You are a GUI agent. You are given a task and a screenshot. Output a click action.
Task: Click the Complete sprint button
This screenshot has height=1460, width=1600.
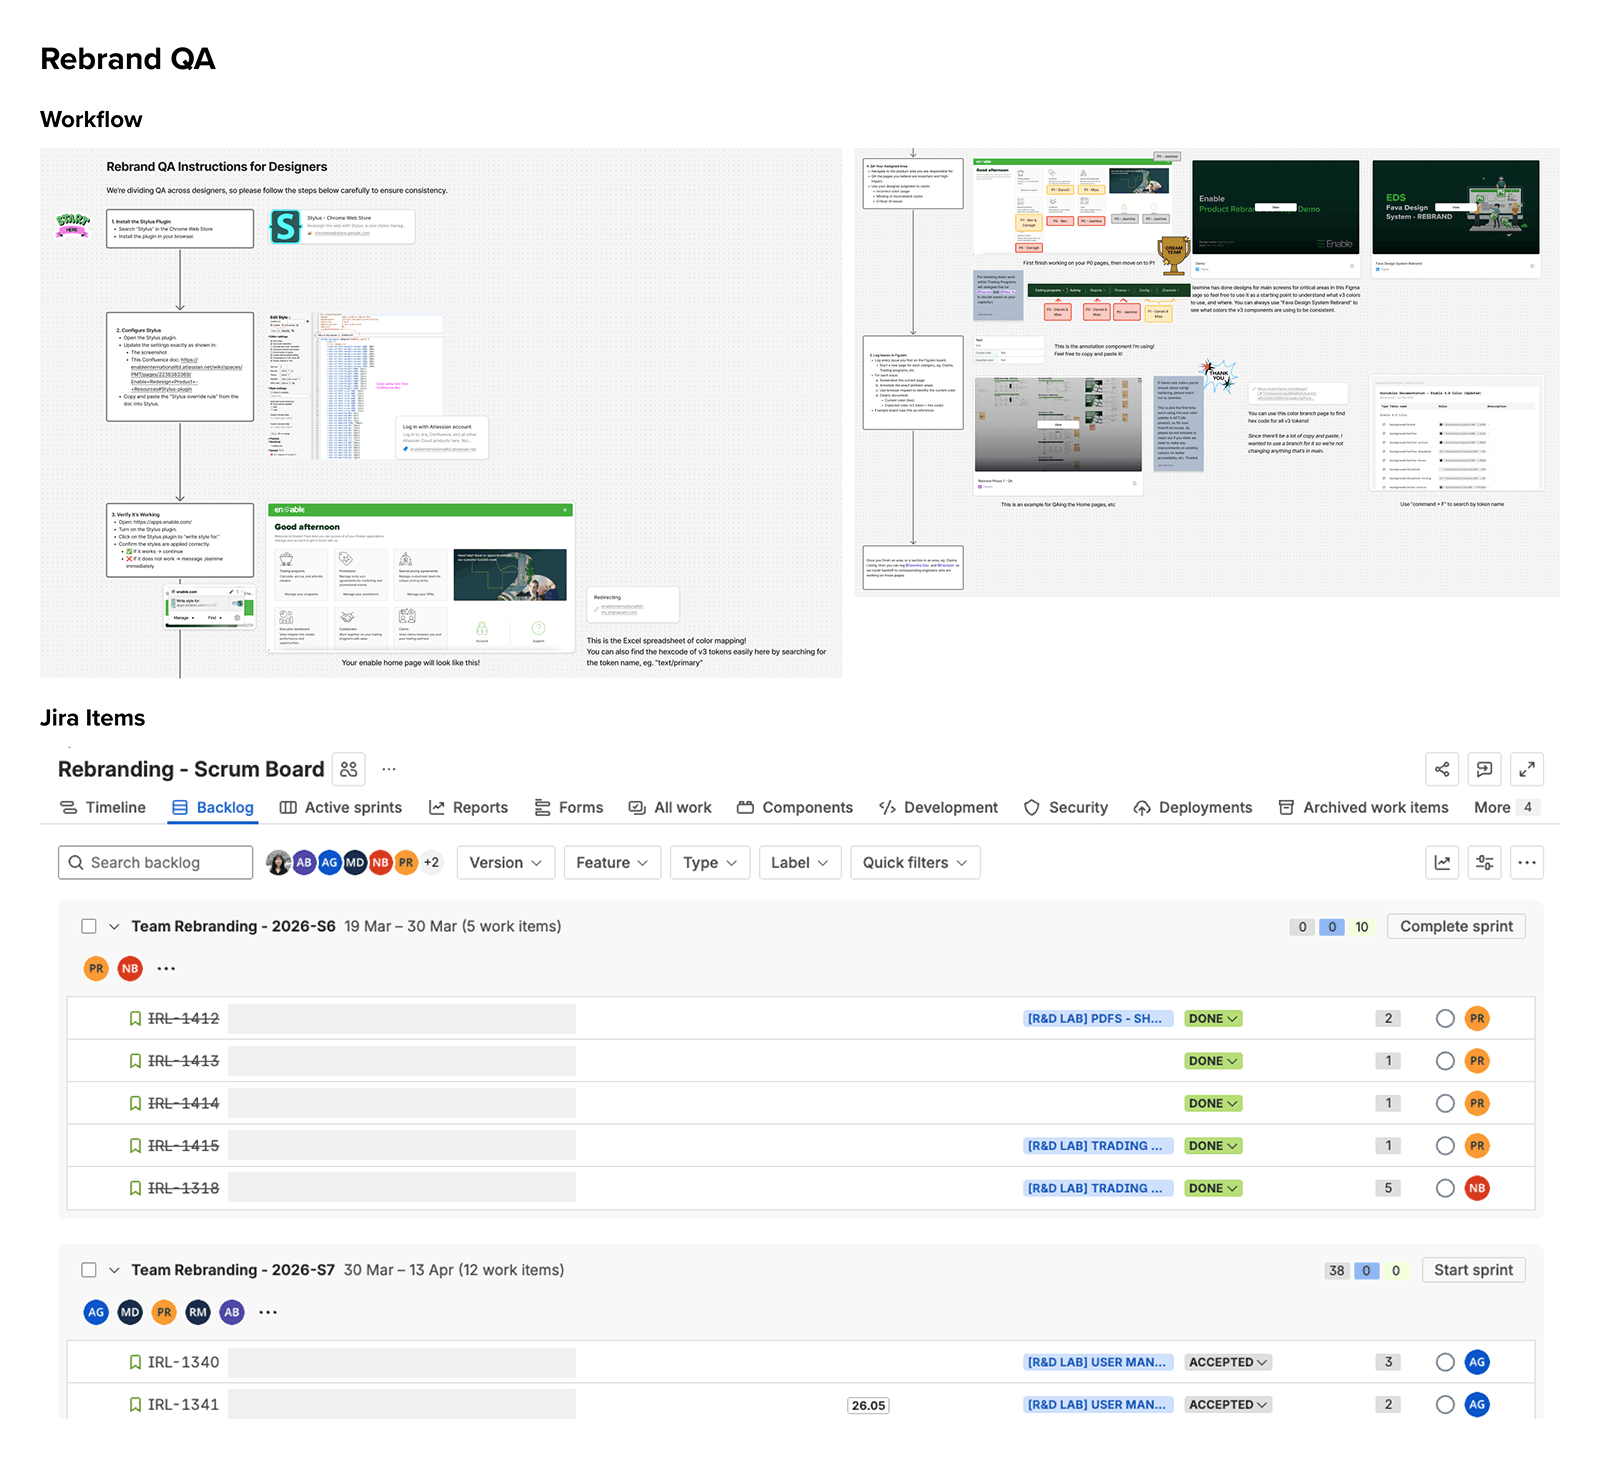(x=1456, y=926)
